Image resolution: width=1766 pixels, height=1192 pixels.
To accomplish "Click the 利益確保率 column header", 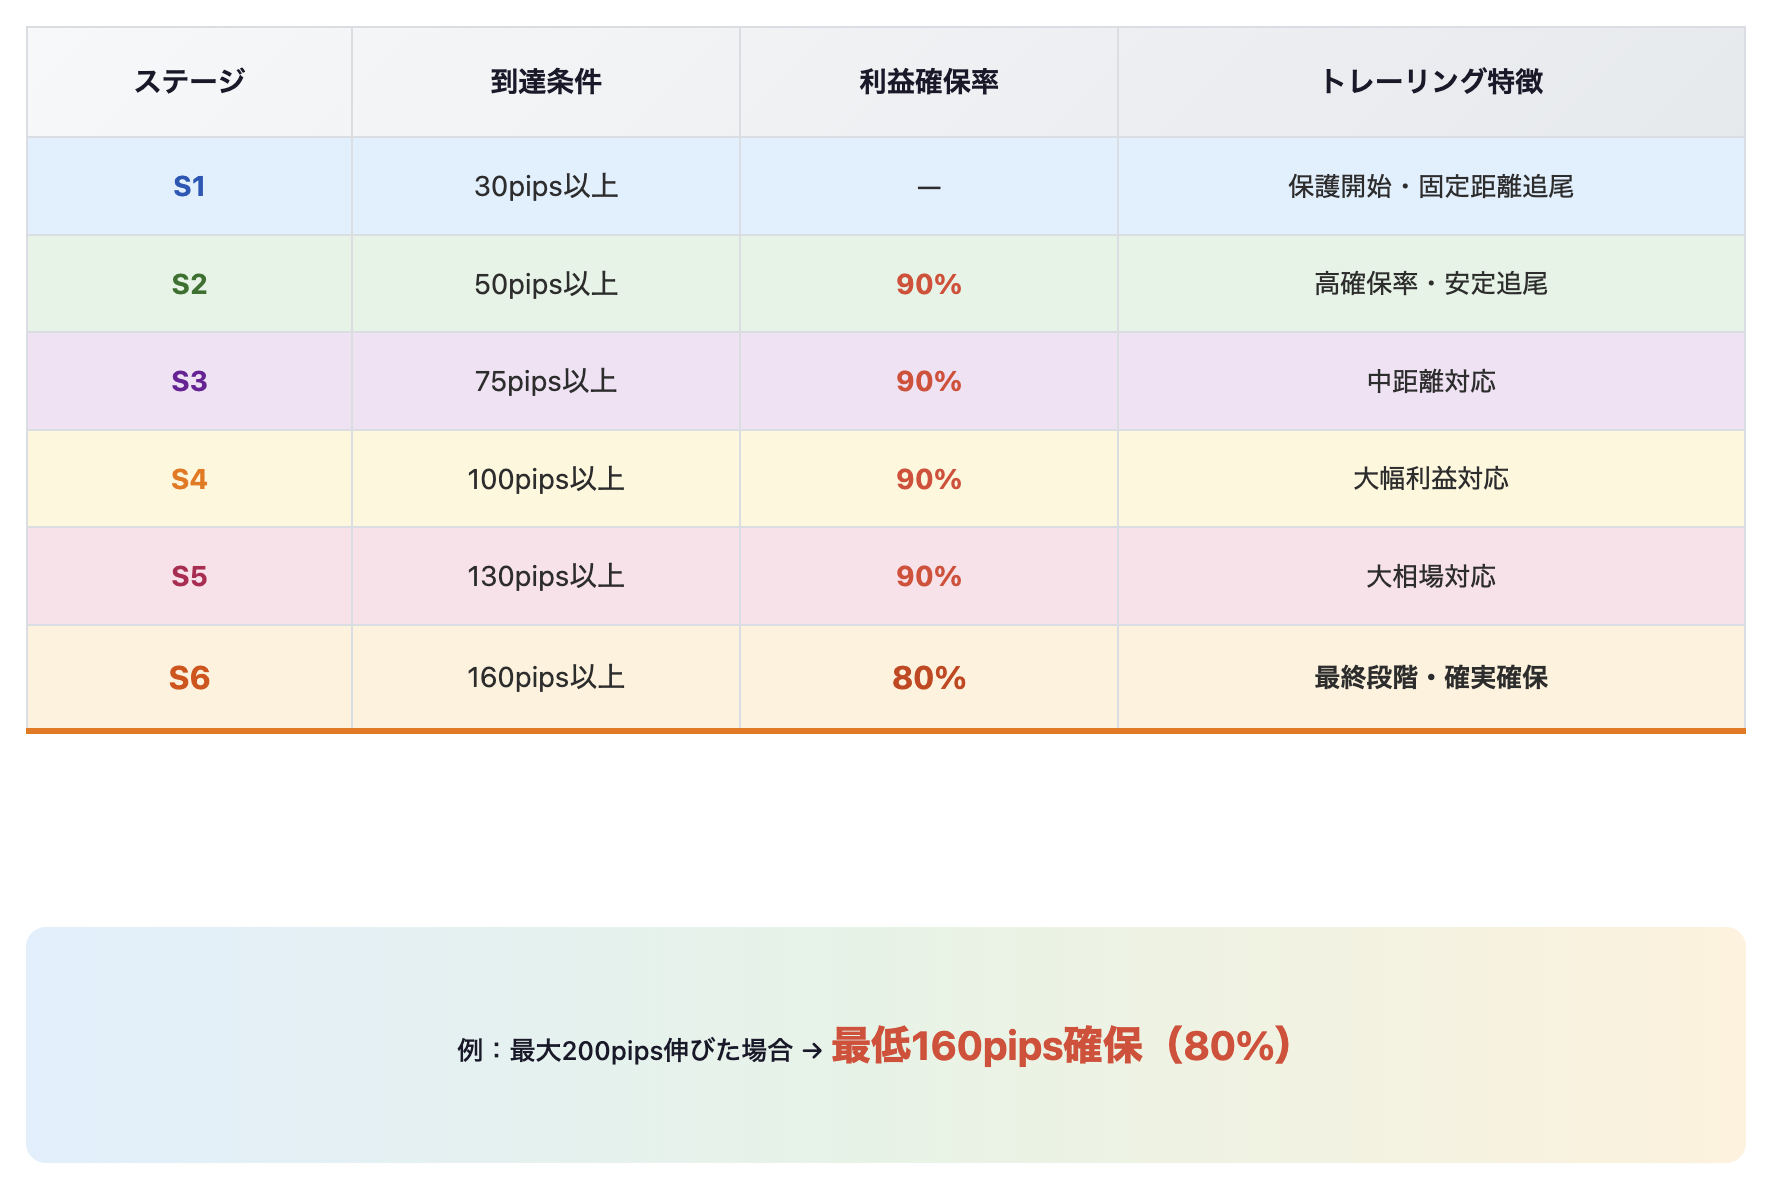I will tap(929, 82).
